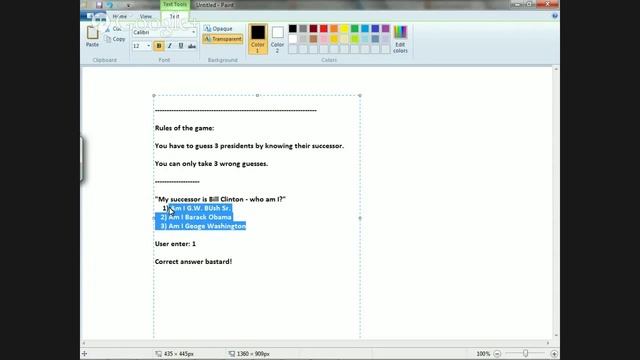Viewport: 640px width, 360px height.
Task: Click 'User enter: 1' text
Action: click(x=175, y=244)
